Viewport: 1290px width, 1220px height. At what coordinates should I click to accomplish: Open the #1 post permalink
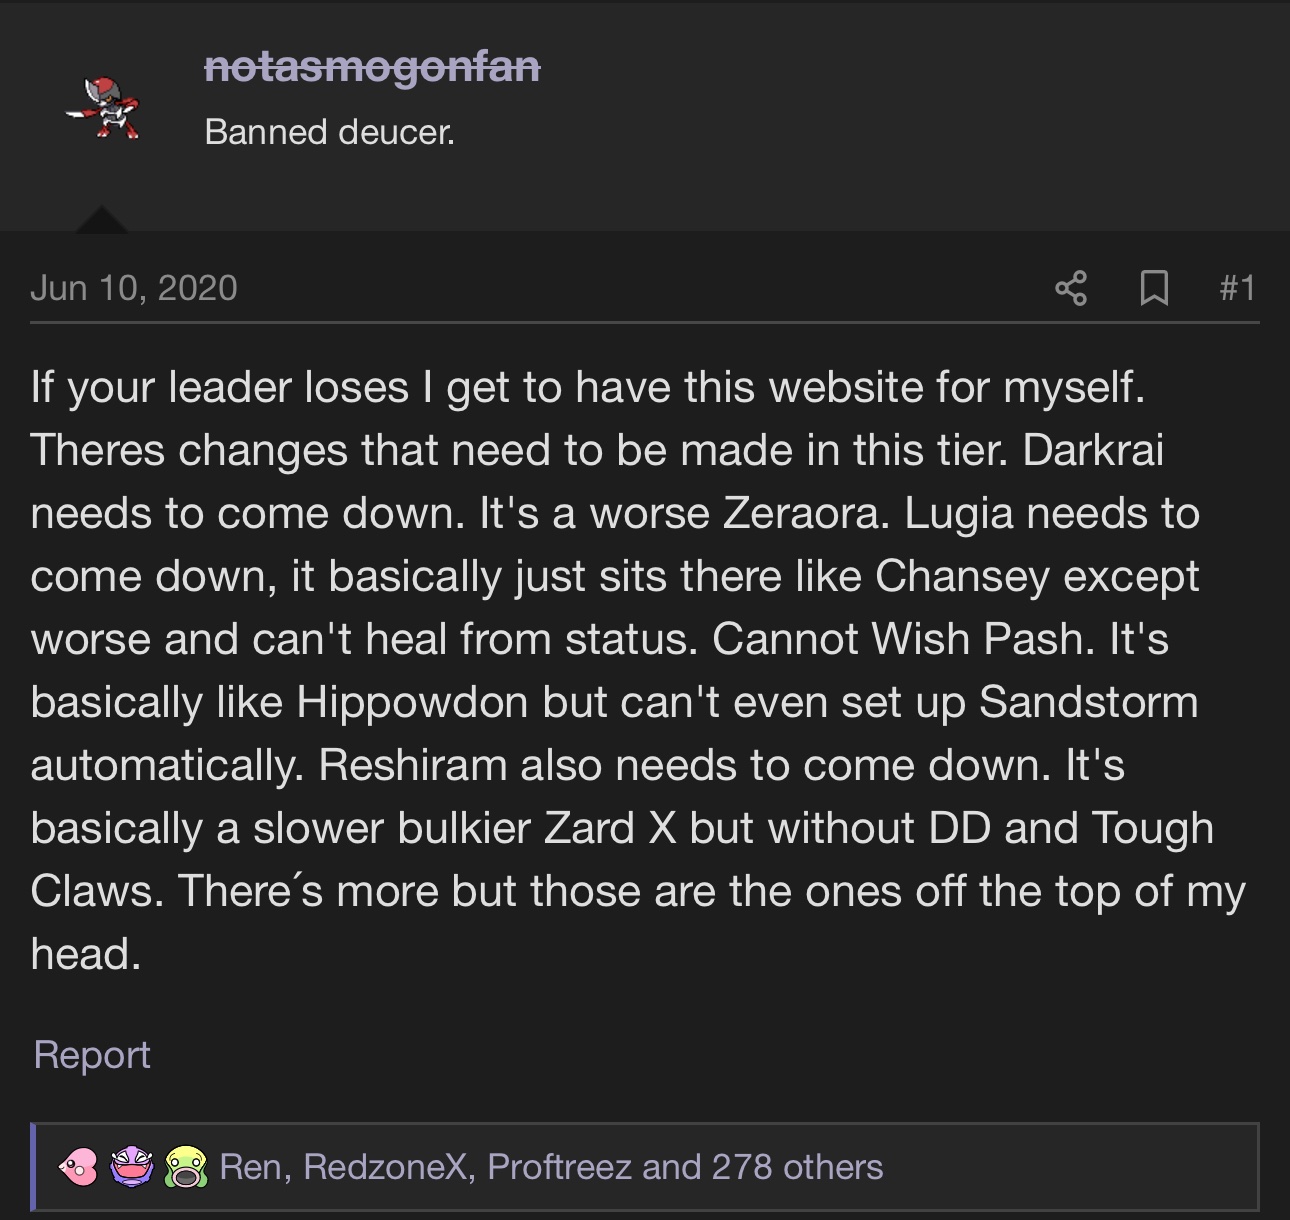point(1237,288)
